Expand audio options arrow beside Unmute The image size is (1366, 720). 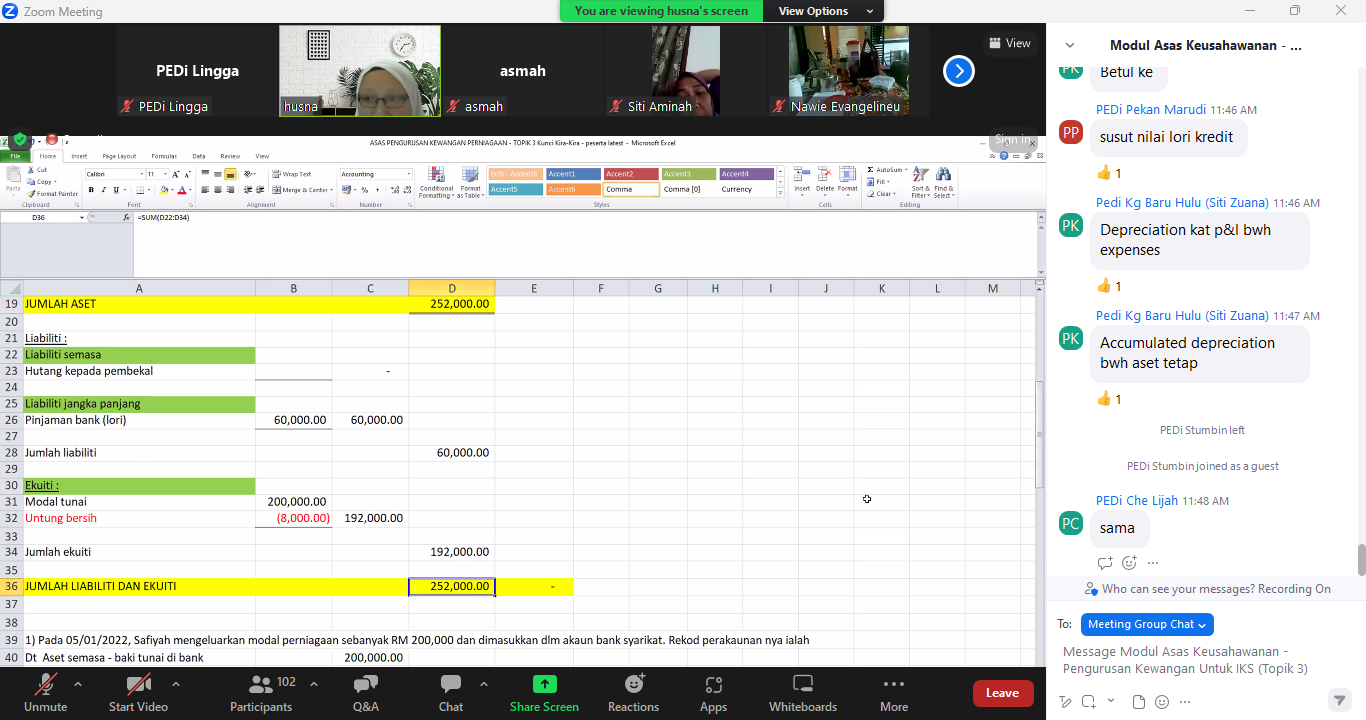pos(78,684)
